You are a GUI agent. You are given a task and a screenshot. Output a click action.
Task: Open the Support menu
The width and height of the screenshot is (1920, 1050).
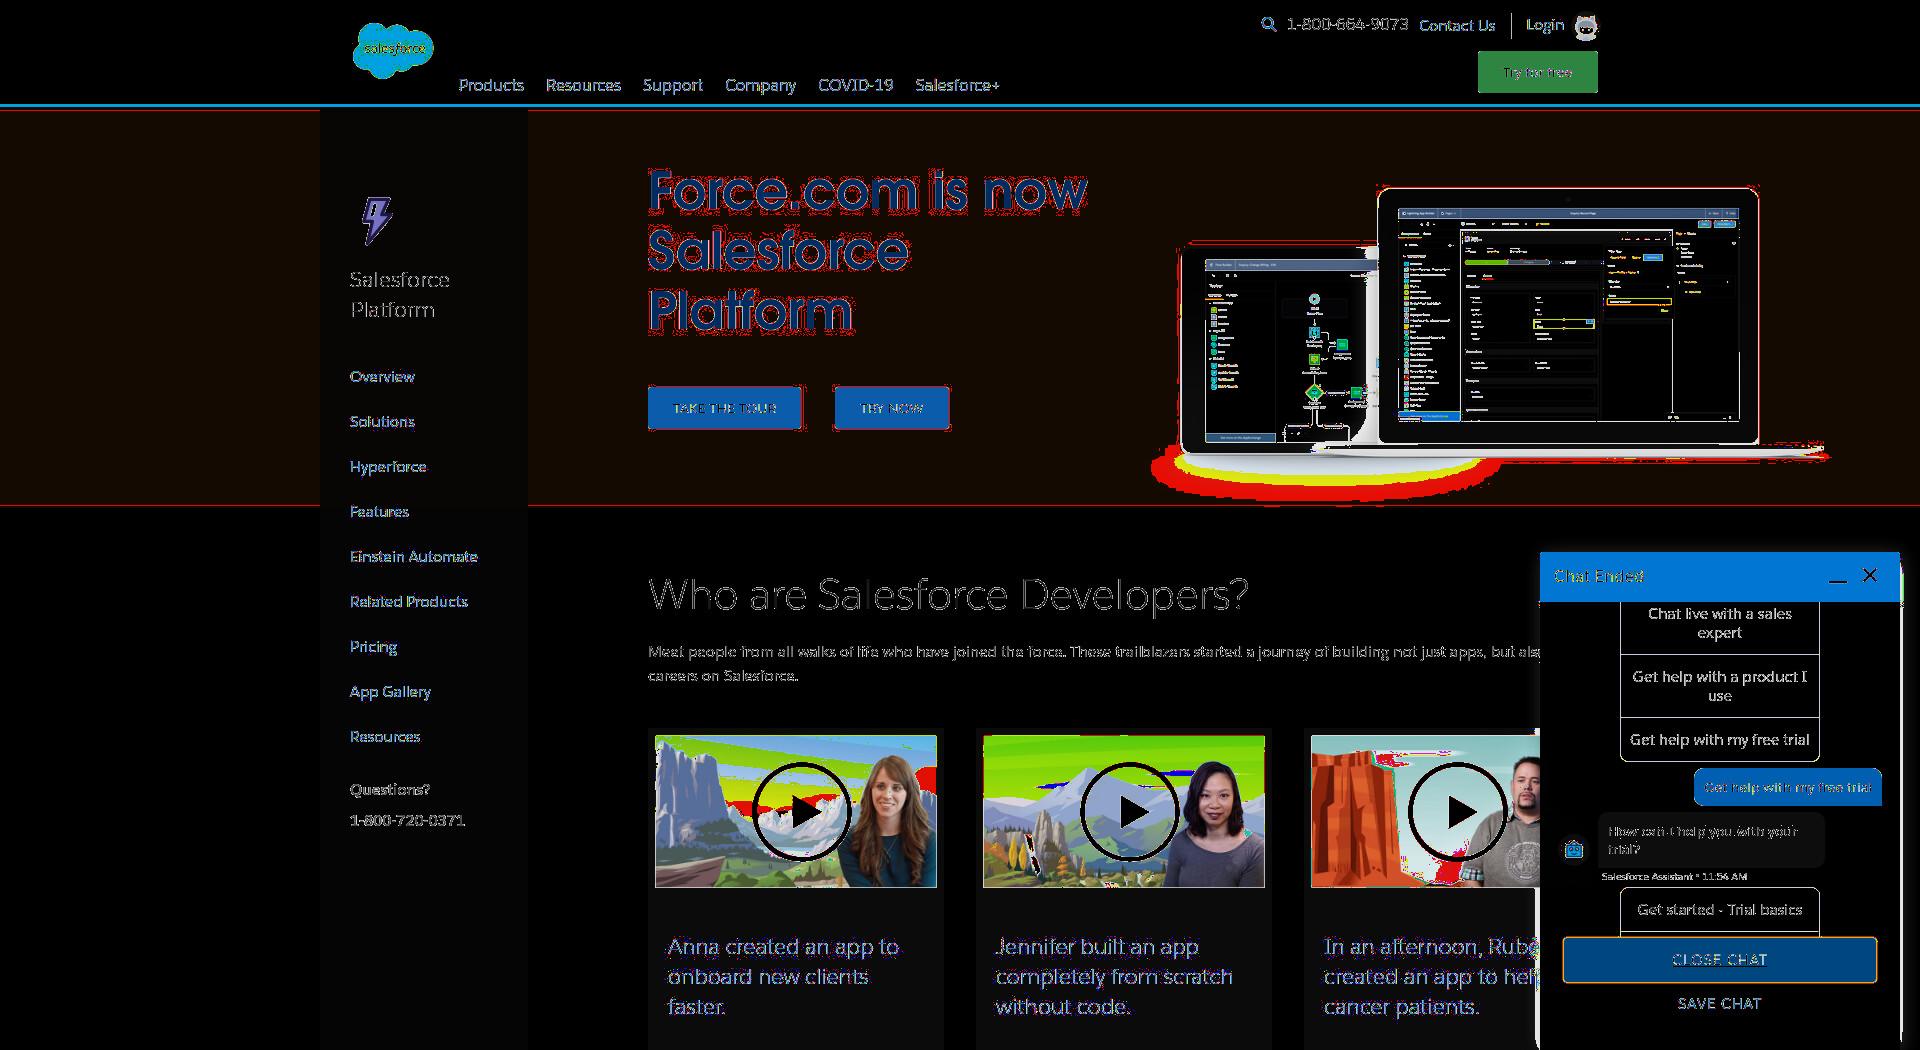coord(672,85)
